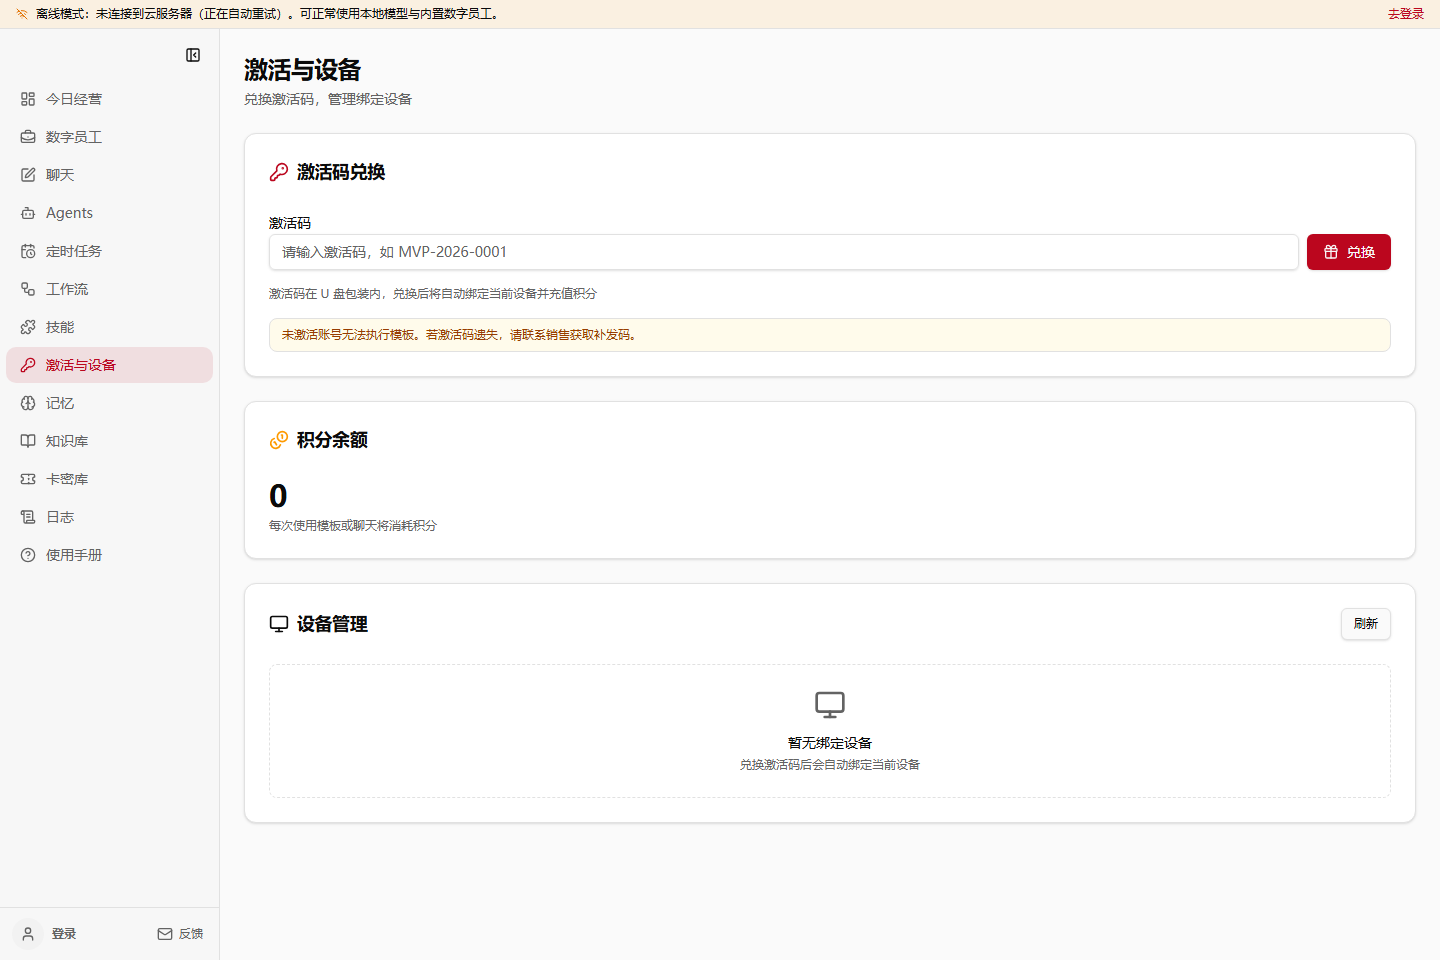Click the 去登录 link in the top banner

click(x=1405, y=14)
